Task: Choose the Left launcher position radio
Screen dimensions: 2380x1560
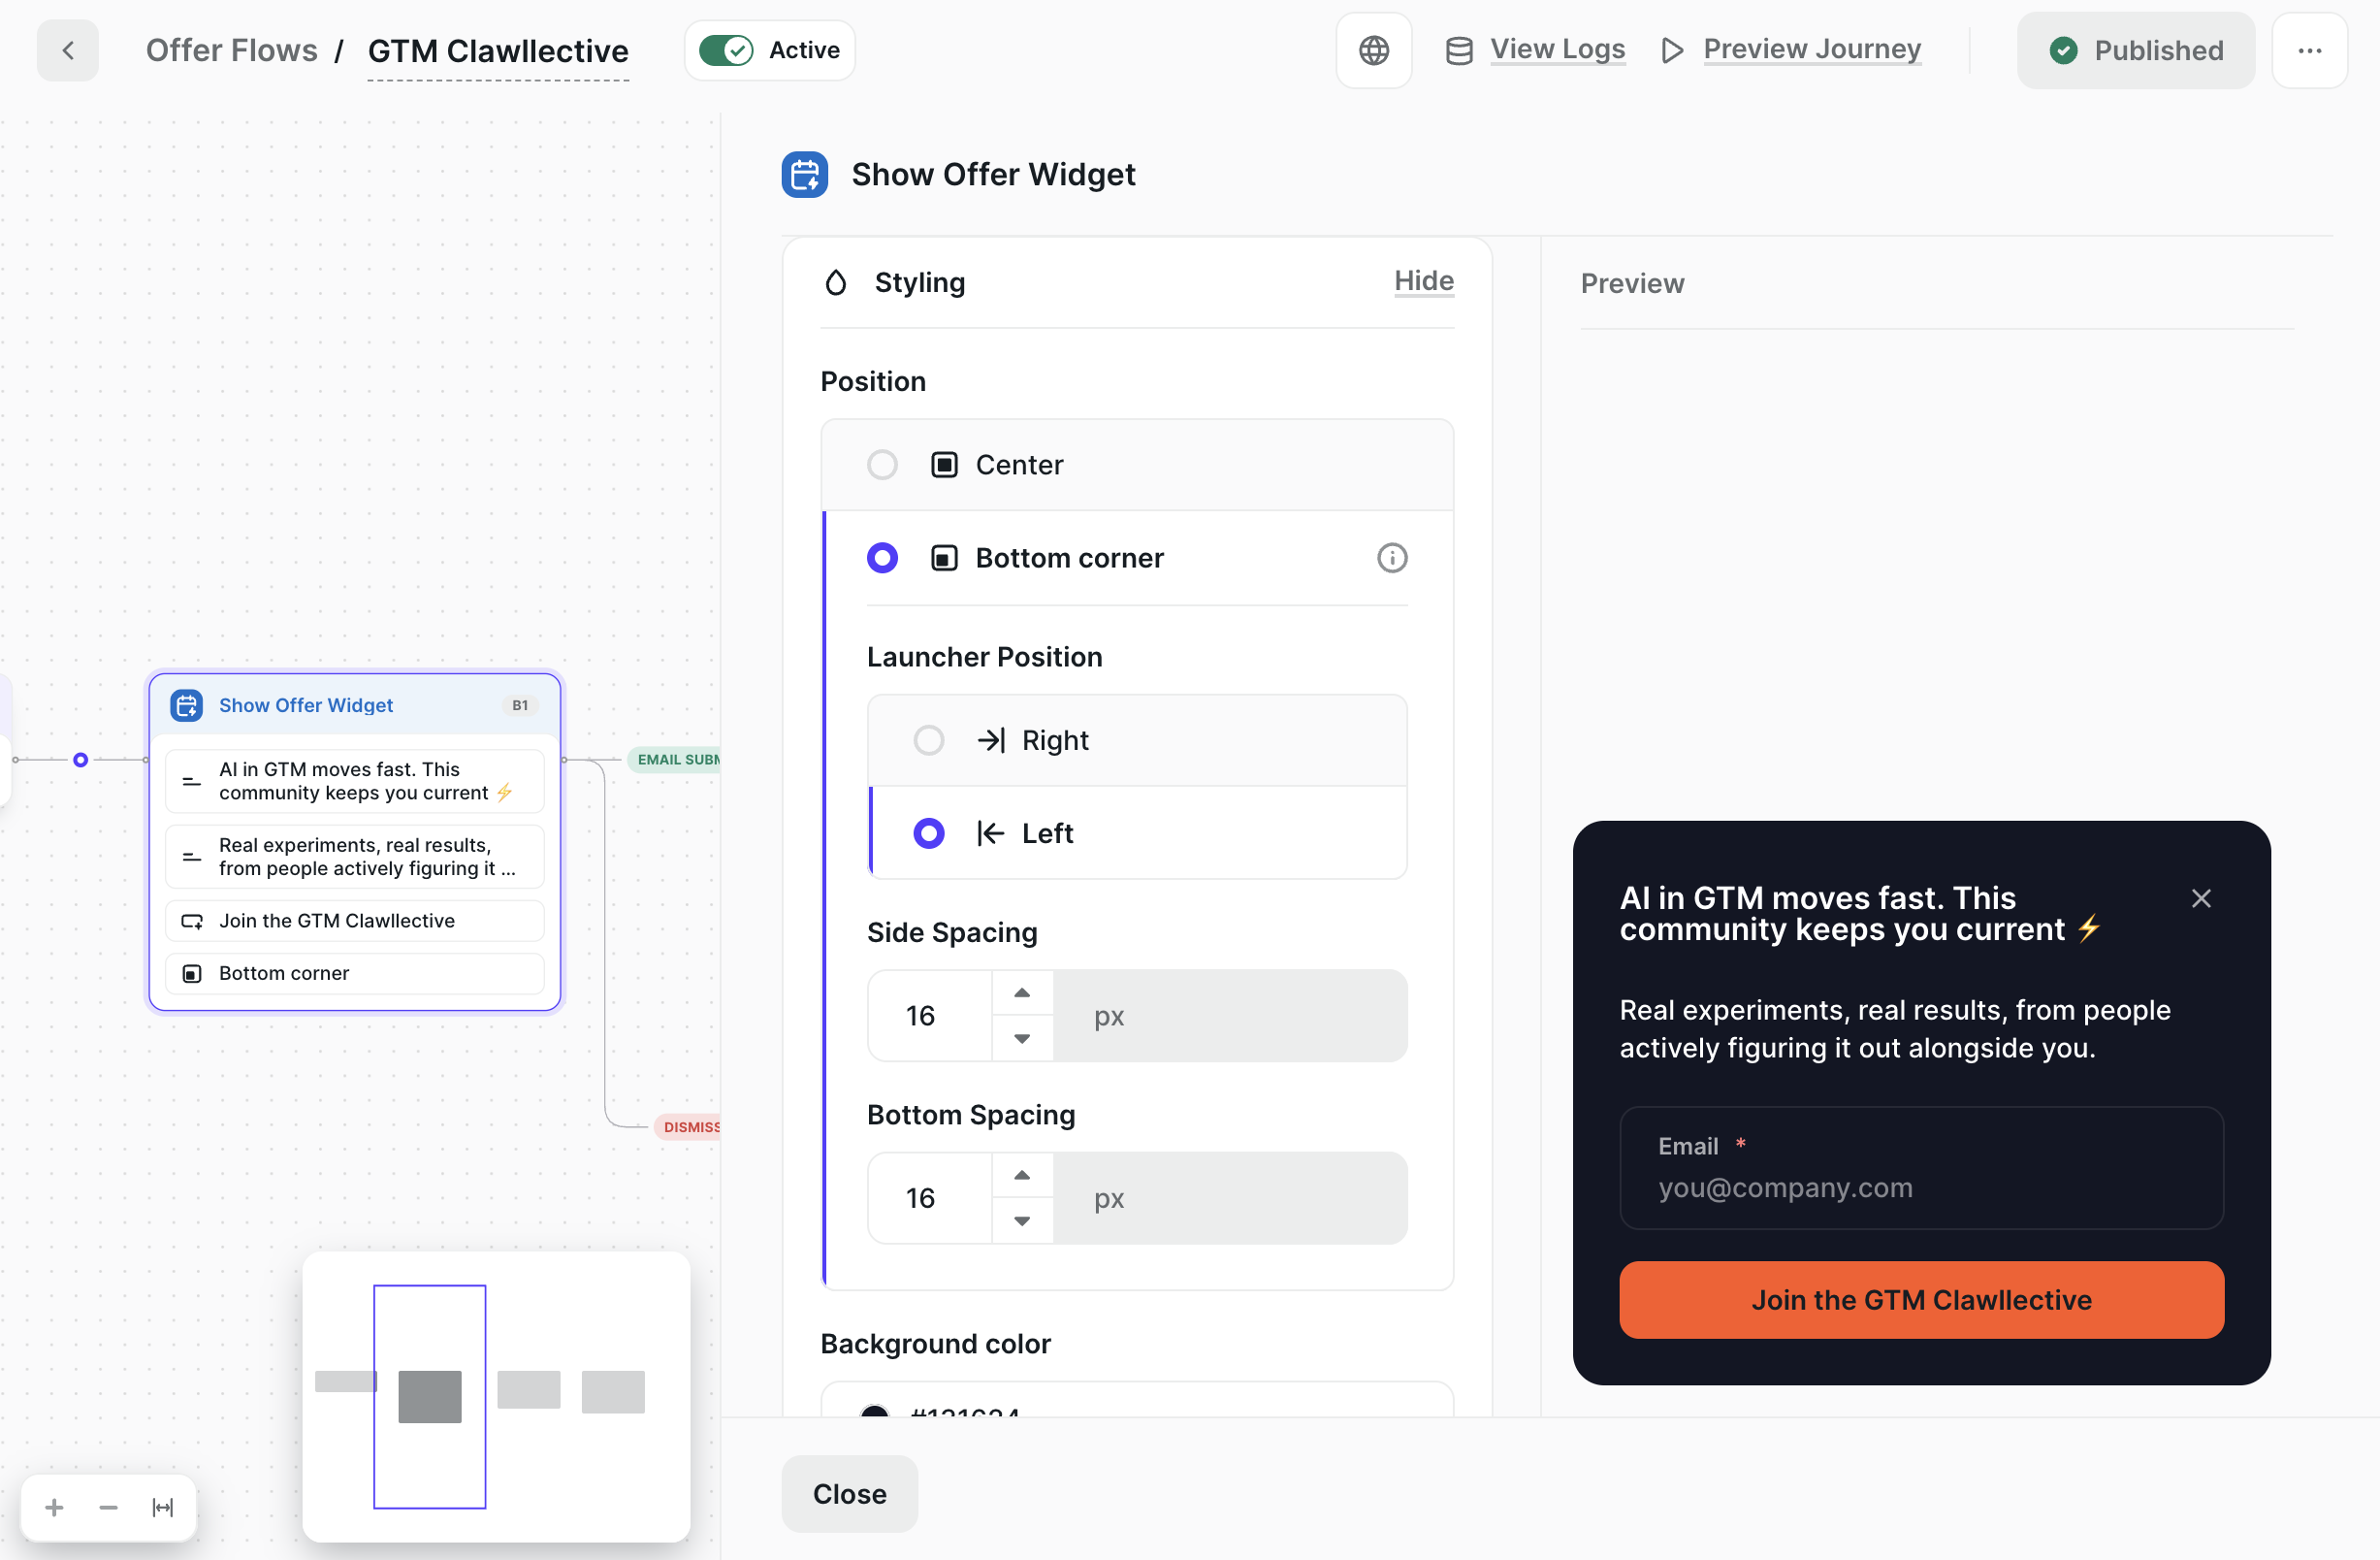Action: (928, 833)
